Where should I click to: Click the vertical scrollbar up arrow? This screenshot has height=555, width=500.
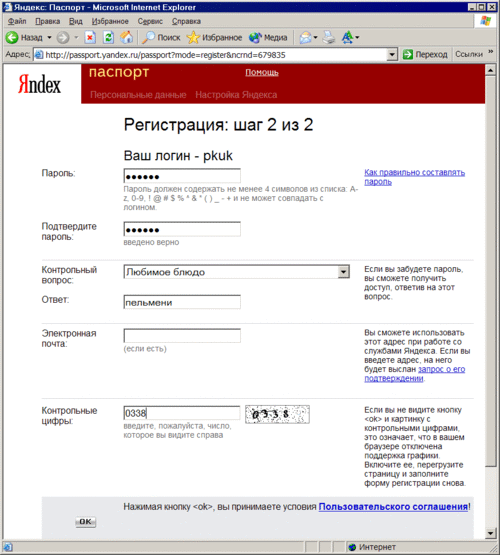coord(490,70)
